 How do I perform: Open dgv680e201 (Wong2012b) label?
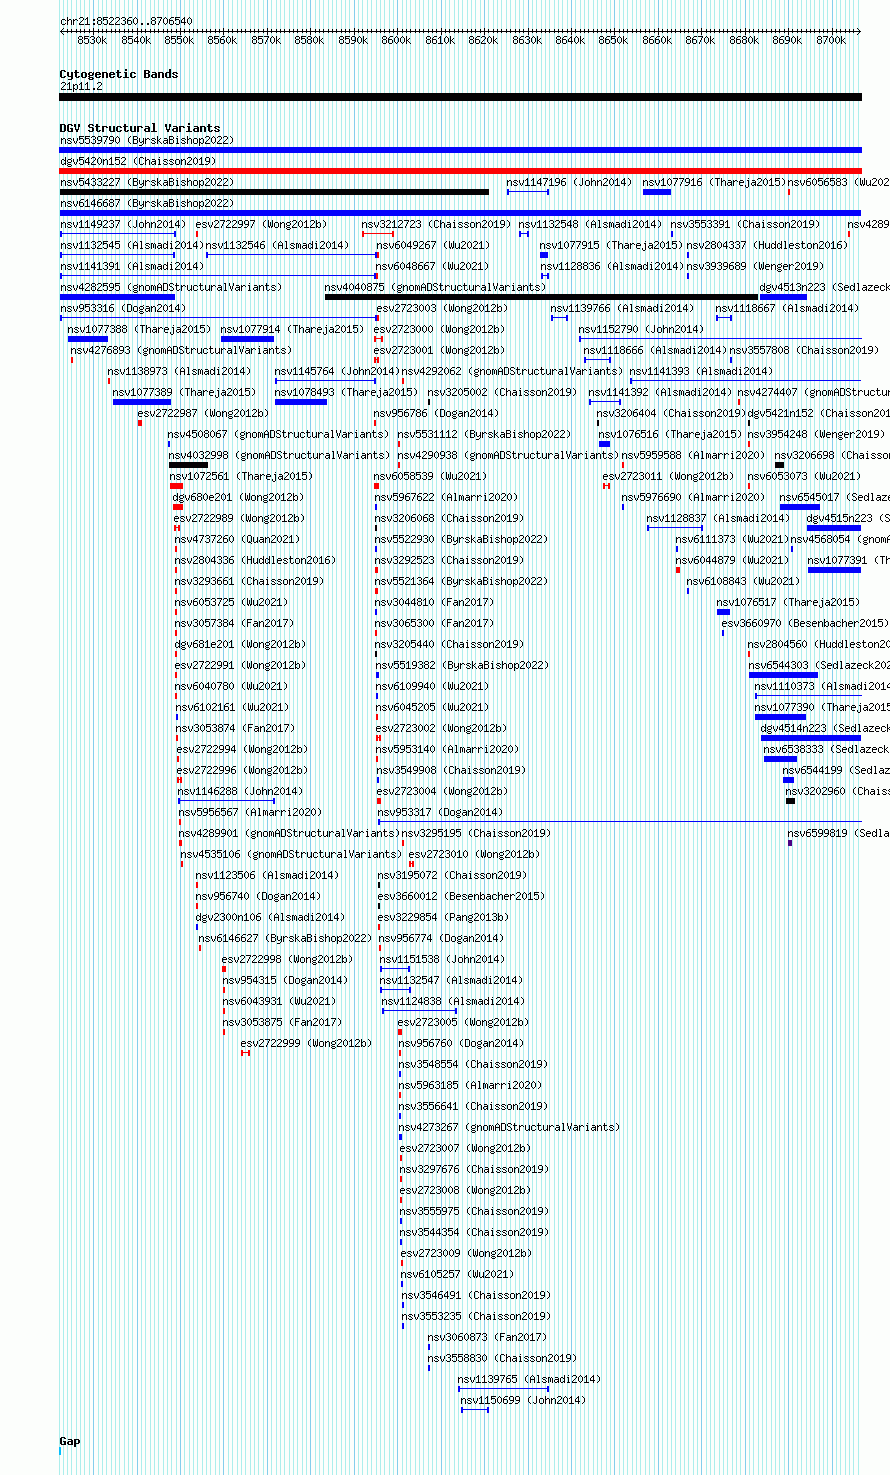click(238, 497)
